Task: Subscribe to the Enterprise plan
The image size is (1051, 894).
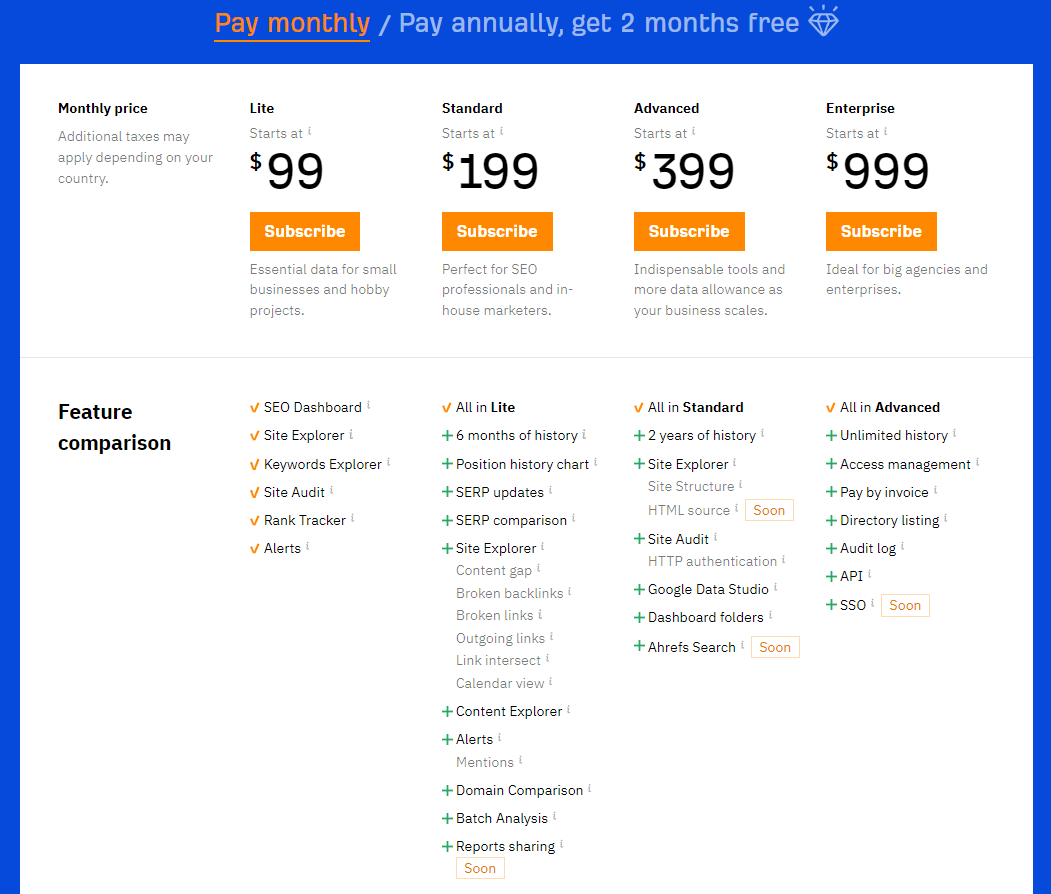Action: click(x=881, y=231)
